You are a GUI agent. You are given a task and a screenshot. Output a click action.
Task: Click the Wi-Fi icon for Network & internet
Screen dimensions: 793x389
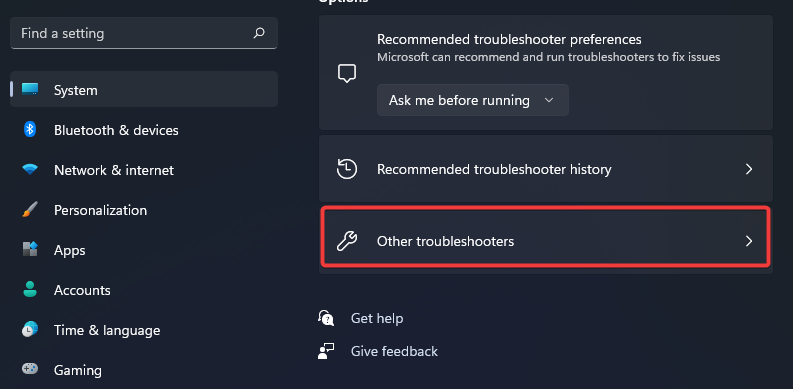click(30, 169)
